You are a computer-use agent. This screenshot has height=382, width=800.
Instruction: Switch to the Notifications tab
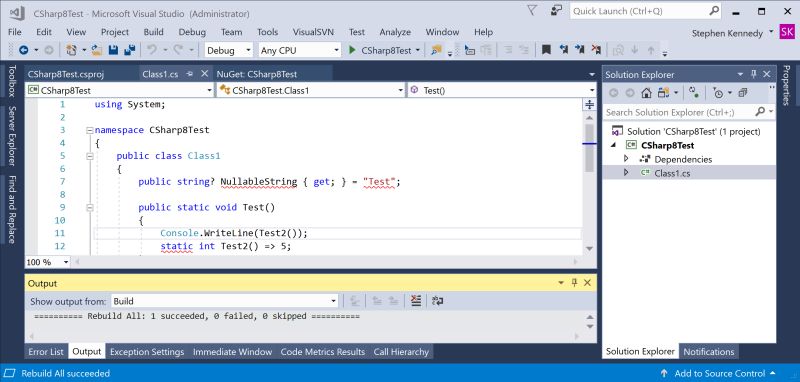coord(709,351)
